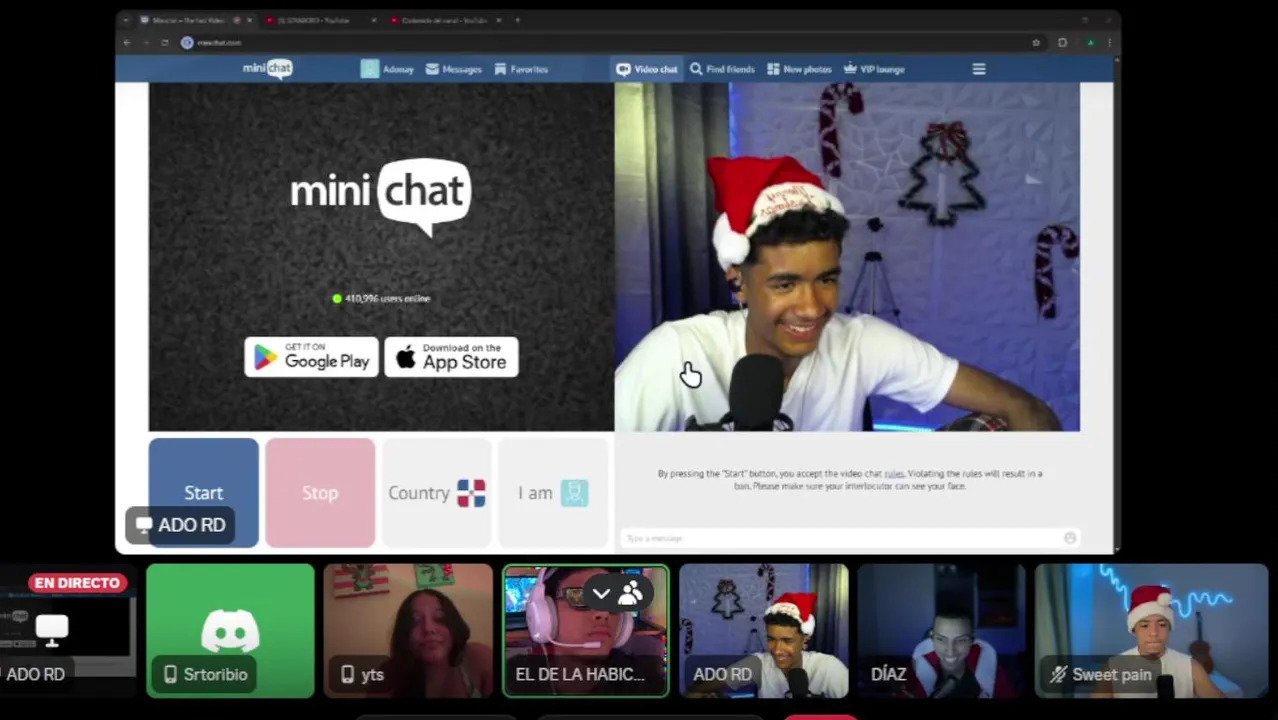Viewport: 1278px width, 720px height.
Task: Select the ADO RD webcam tile
Action: [764, 631]
